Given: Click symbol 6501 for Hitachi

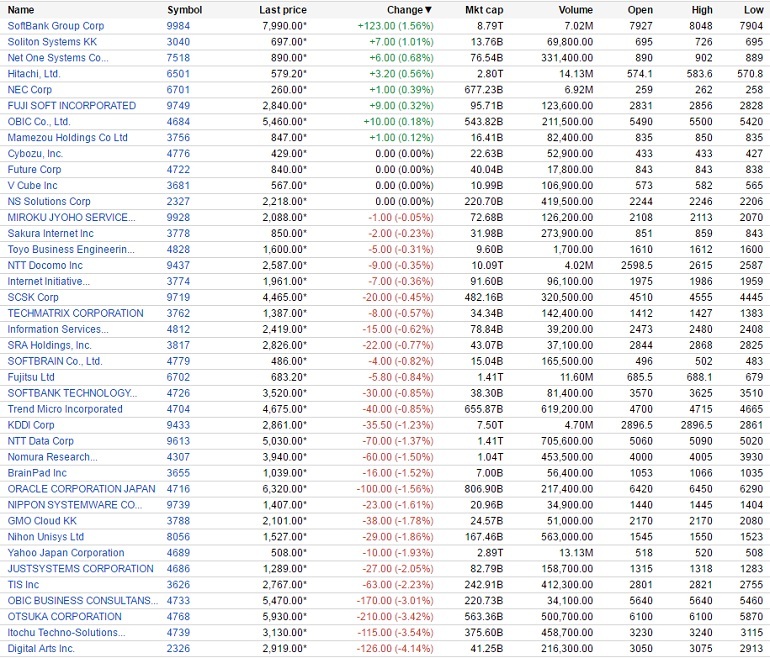Looking at the screenshot, I should 178,74.
